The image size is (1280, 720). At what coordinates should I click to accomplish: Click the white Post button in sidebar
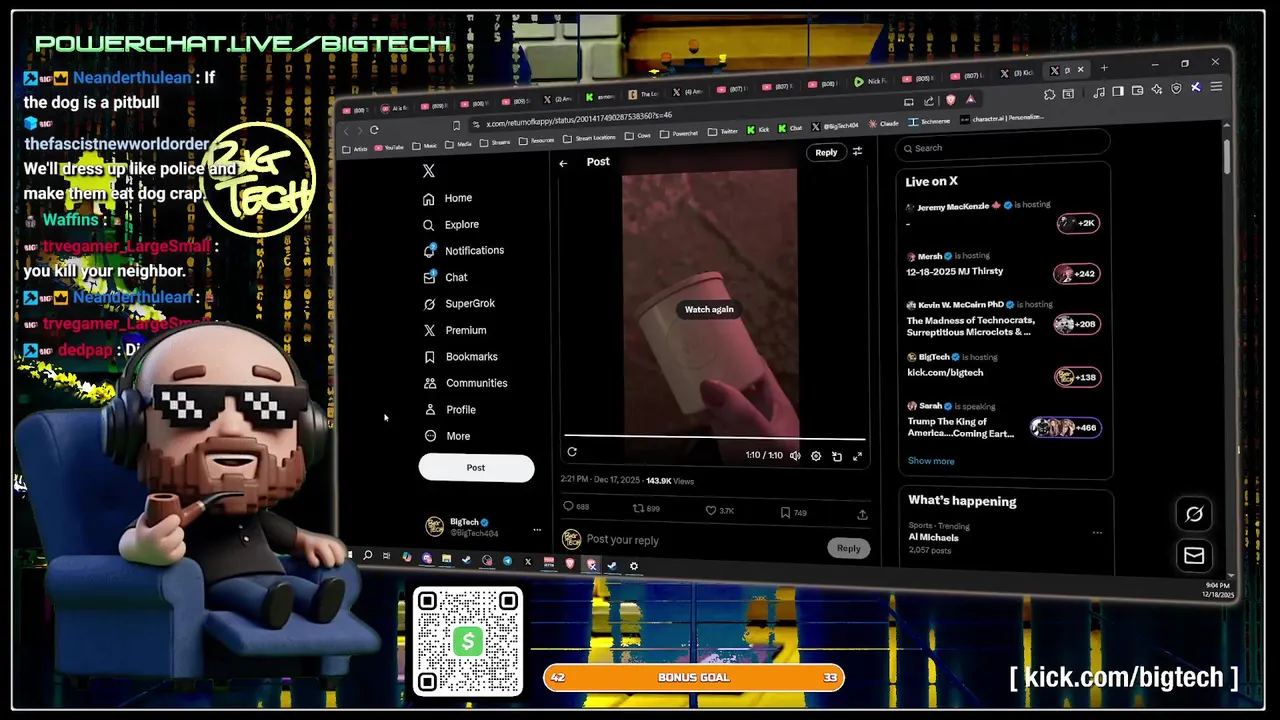pyautogui.click(x=476, y=468)
